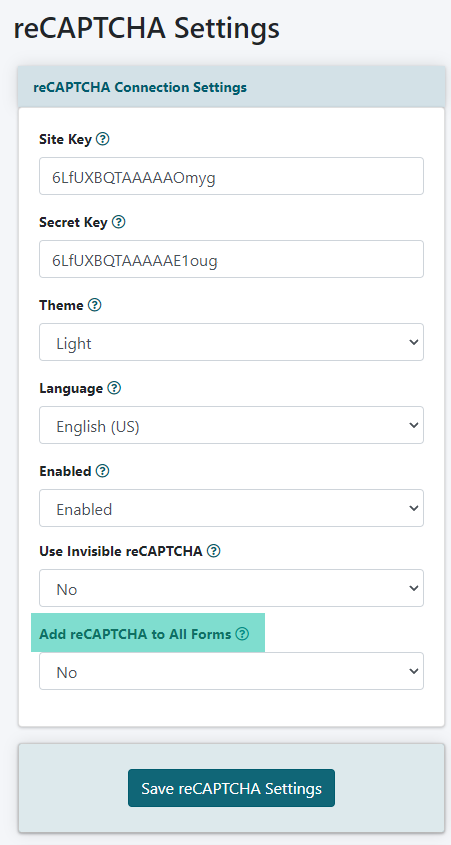Focus the Secret Key input field

(231, 259)
